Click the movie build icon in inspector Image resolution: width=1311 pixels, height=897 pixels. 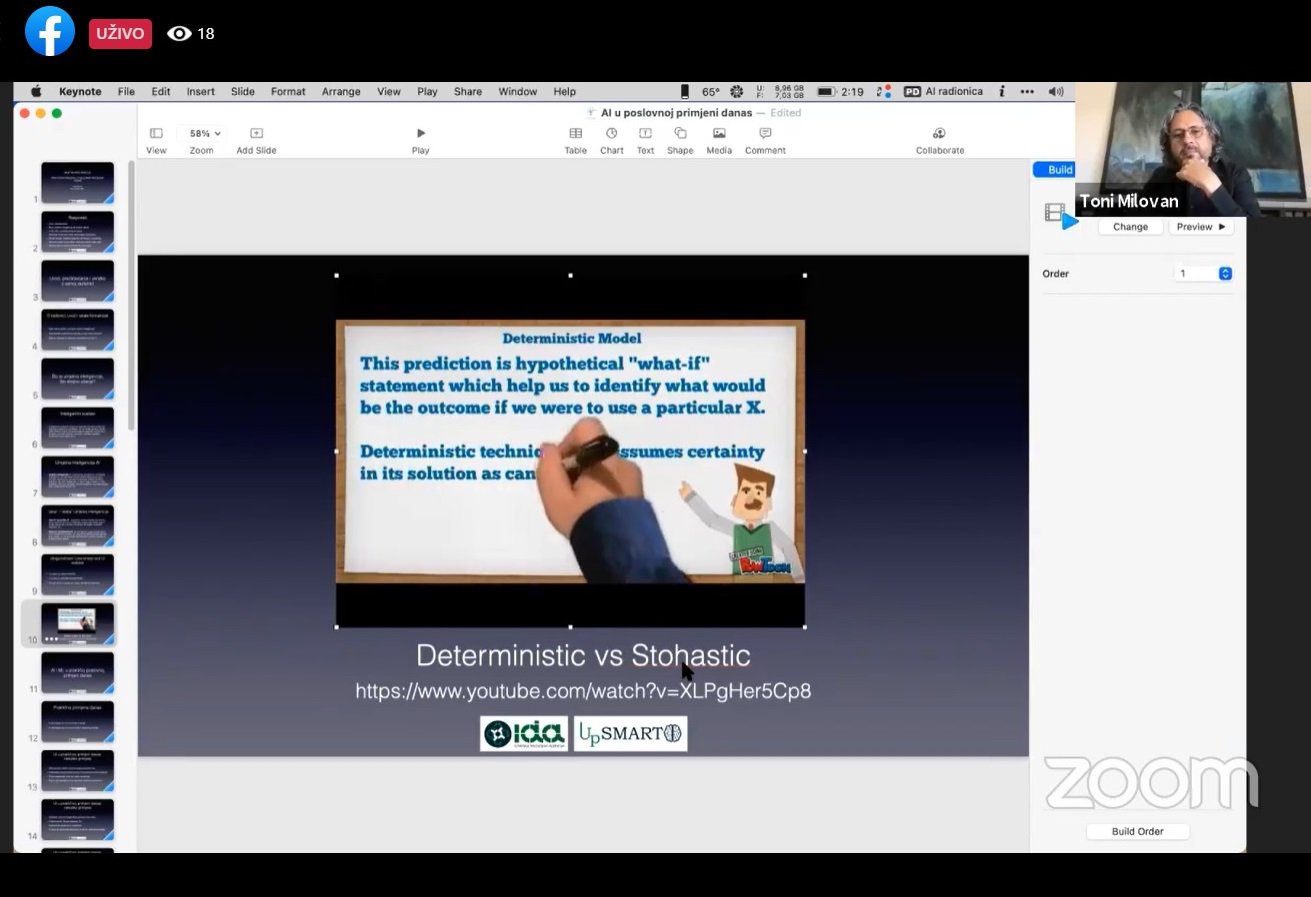pyautogui.click(x=1061, y=216)
